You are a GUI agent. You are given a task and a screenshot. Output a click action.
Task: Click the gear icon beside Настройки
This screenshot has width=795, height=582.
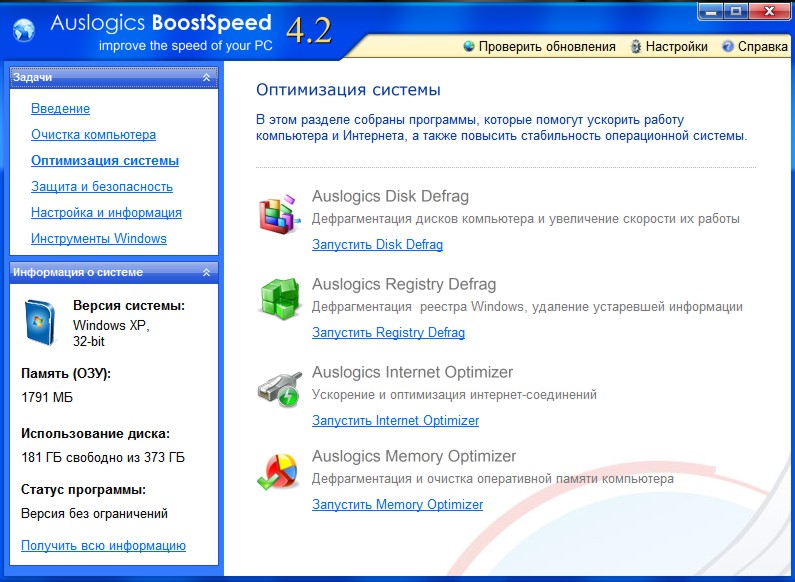pyautogui.click(x=635, y=47)
